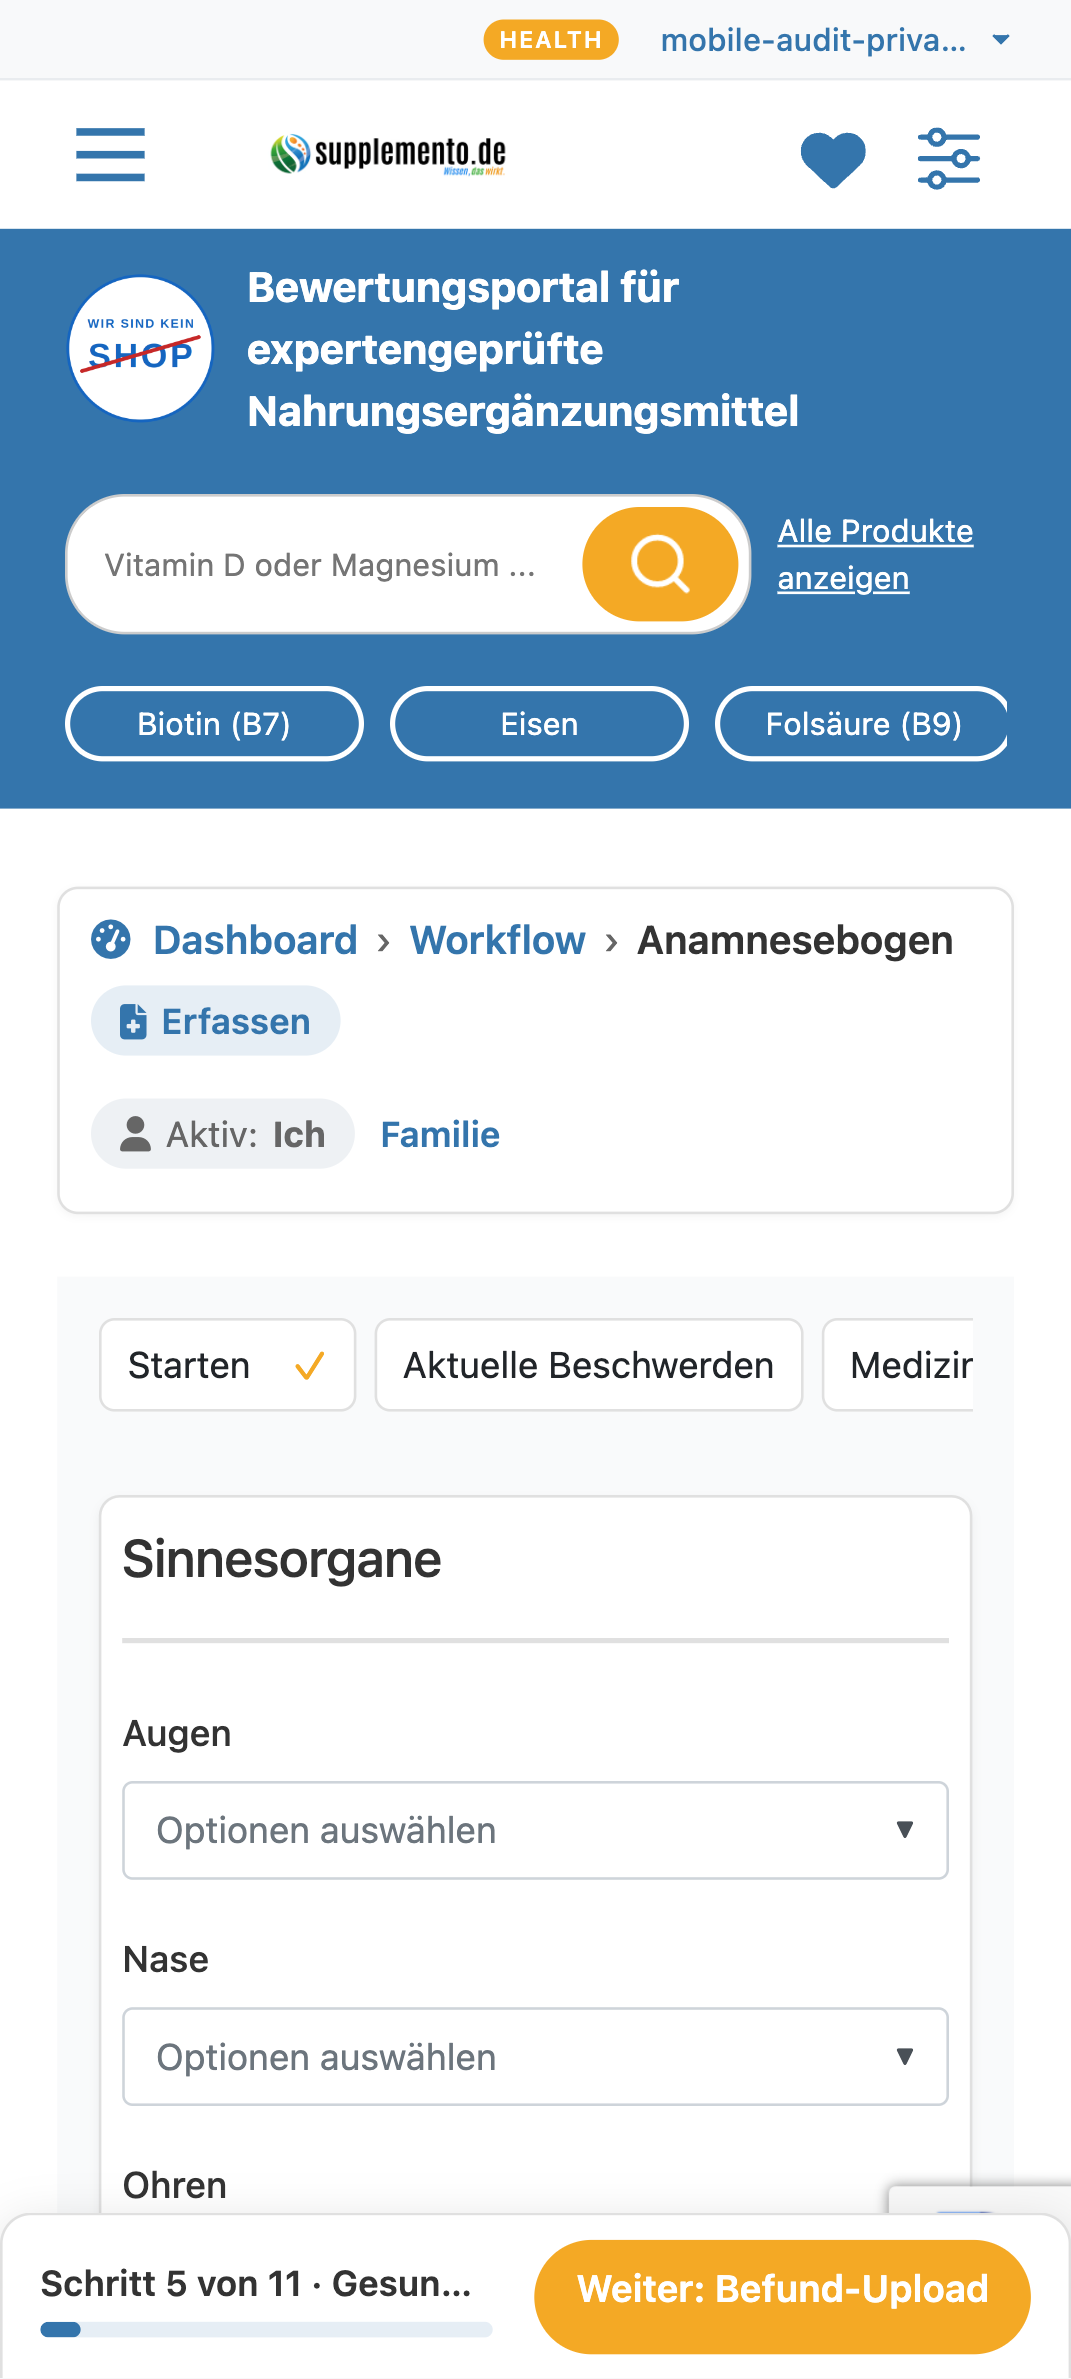
Task: Open the Nase options dropdown
Action: 535,2056
